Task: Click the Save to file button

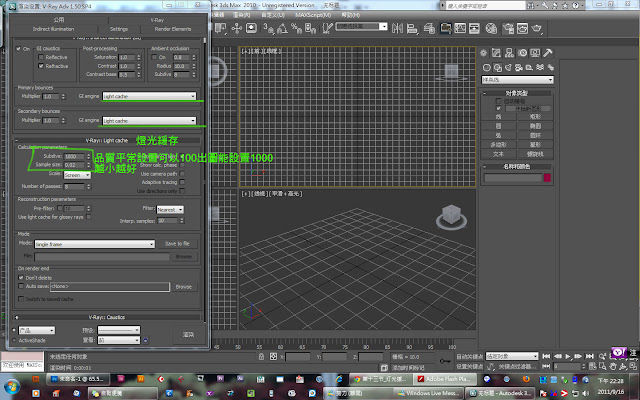Action: [x=178, y=244]
